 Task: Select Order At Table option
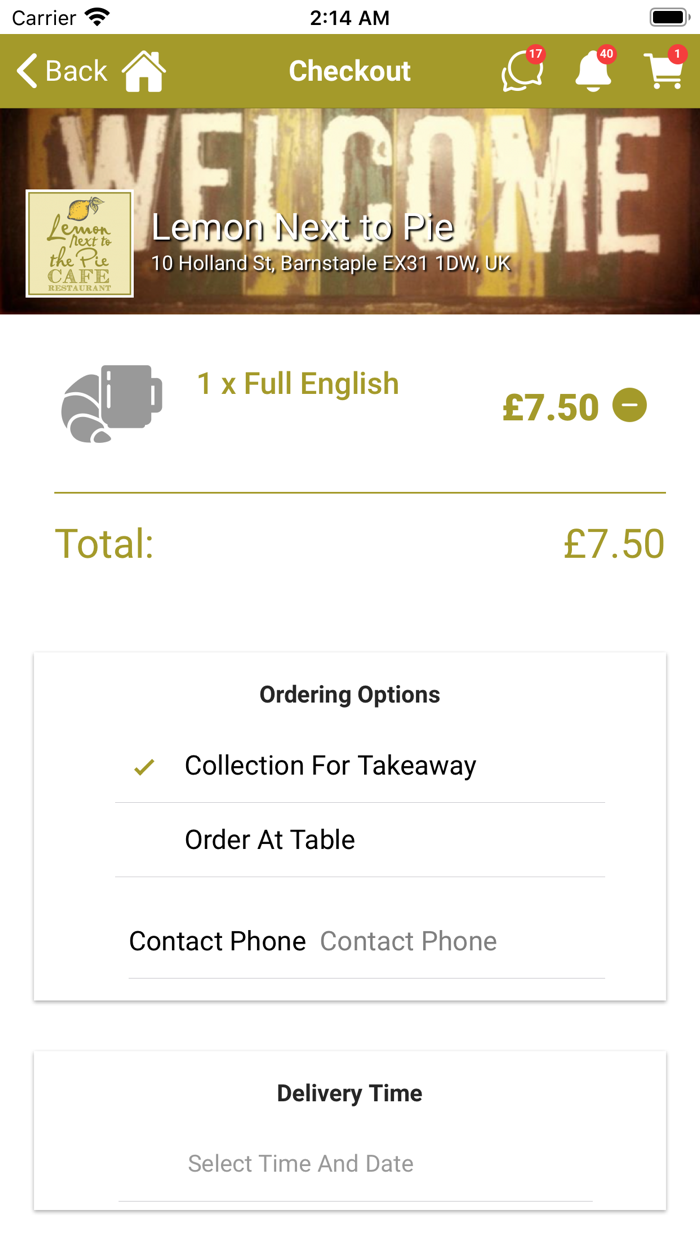click(270, 840)
